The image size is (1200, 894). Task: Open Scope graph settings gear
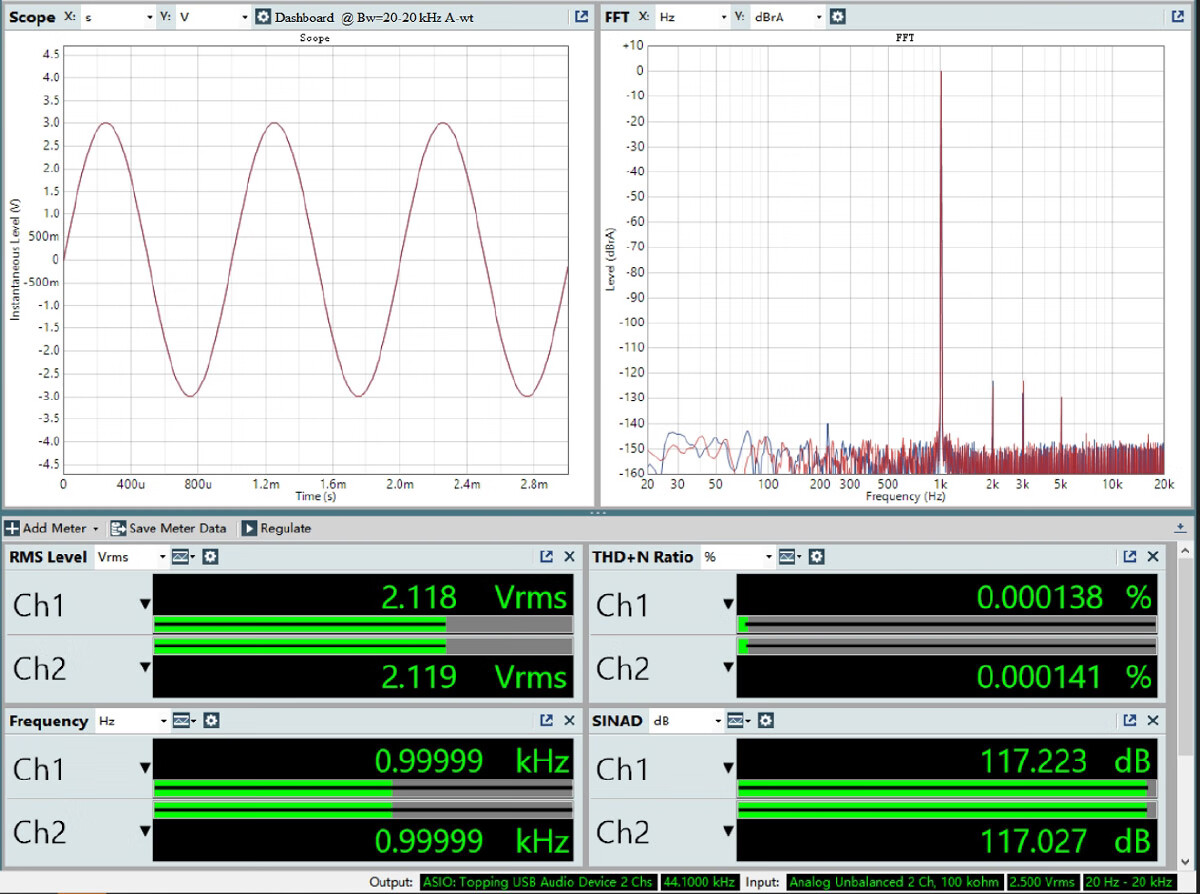pyautogui.click(x=263, y=17)
